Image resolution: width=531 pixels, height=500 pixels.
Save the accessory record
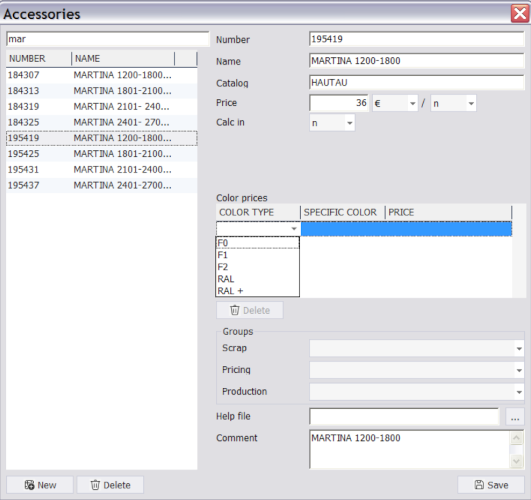click(x=491, y=485)
